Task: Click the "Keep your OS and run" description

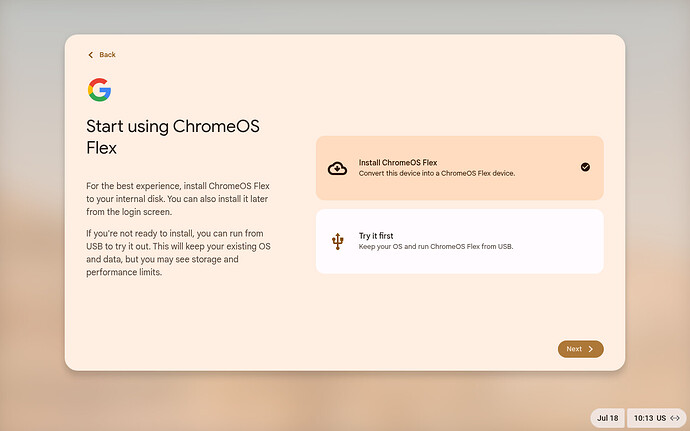Action: pyautogui.click(x=436, y=247)
